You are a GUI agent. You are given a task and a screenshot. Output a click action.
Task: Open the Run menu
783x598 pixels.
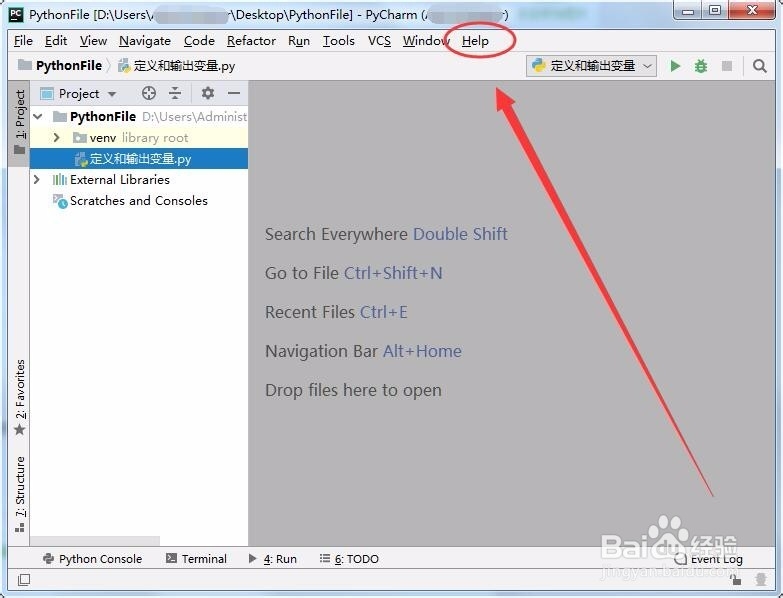[x=299, y=41]
